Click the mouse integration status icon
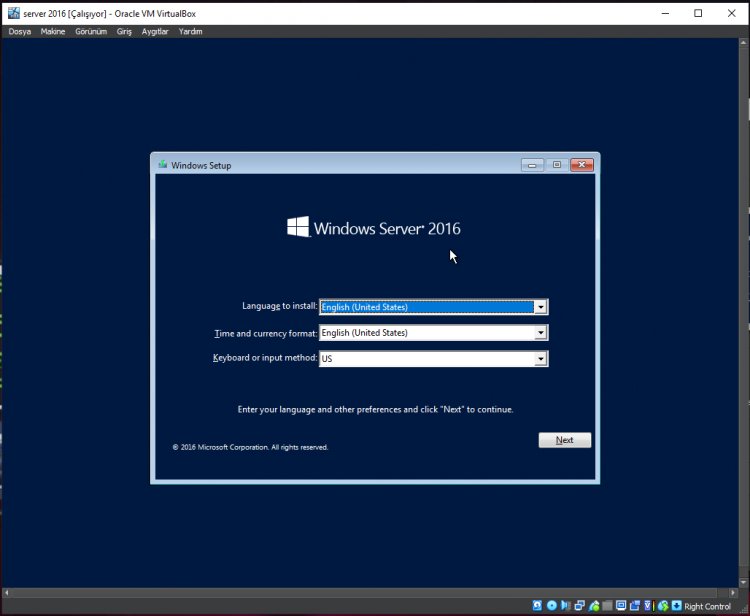750x616 pixels. pyautogui.click(x=662, y=606)
